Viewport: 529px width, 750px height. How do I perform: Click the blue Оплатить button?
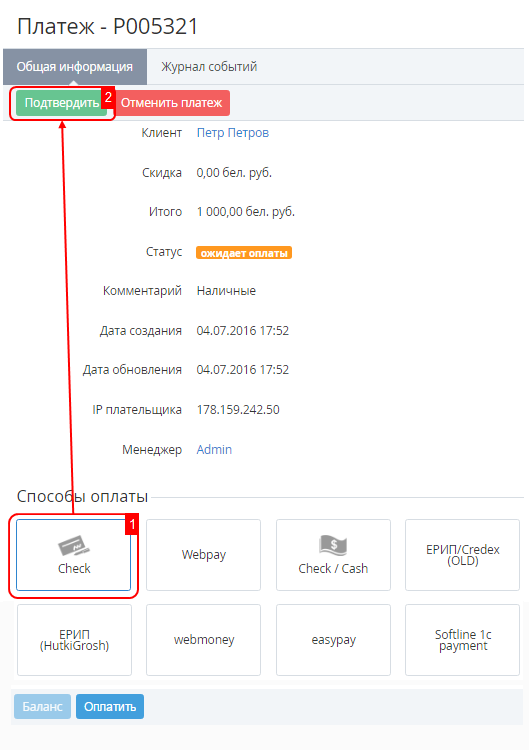point(110,706)
